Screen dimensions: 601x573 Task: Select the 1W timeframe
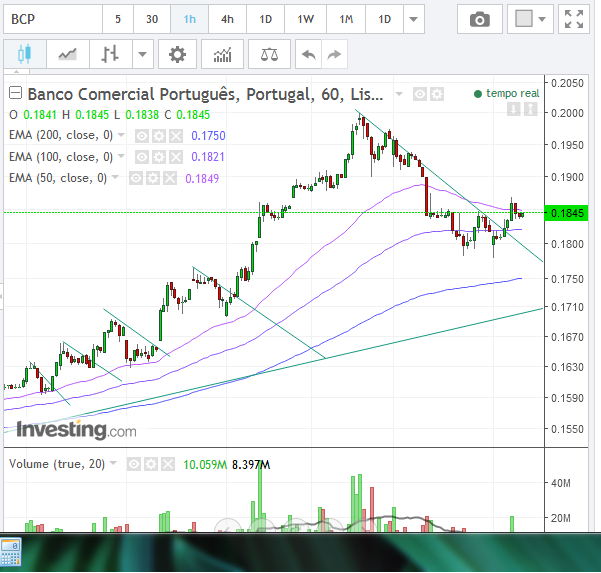click(305, 19)
